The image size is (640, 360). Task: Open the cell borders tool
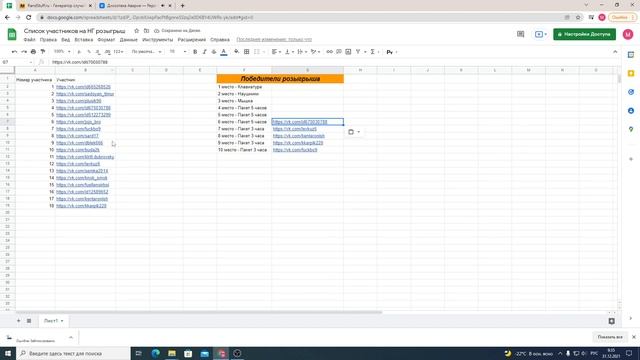point(247,52)
